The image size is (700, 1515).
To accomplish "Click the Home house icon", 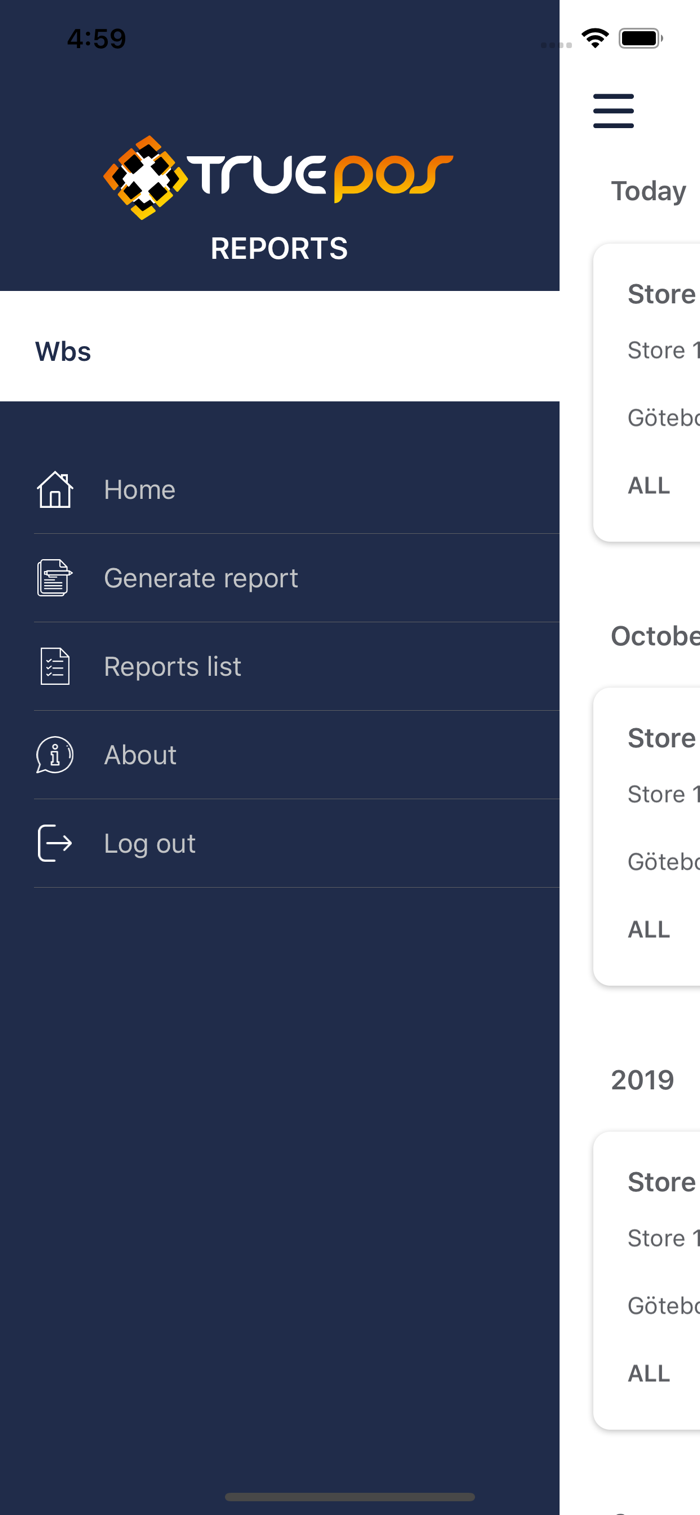I will pos(55,490).
